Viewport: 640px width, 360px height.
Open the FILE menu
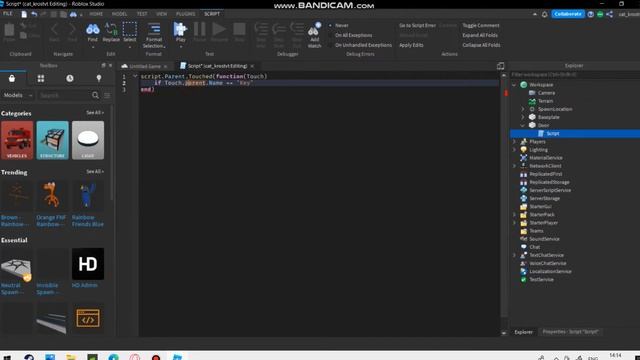pos(8,14)
